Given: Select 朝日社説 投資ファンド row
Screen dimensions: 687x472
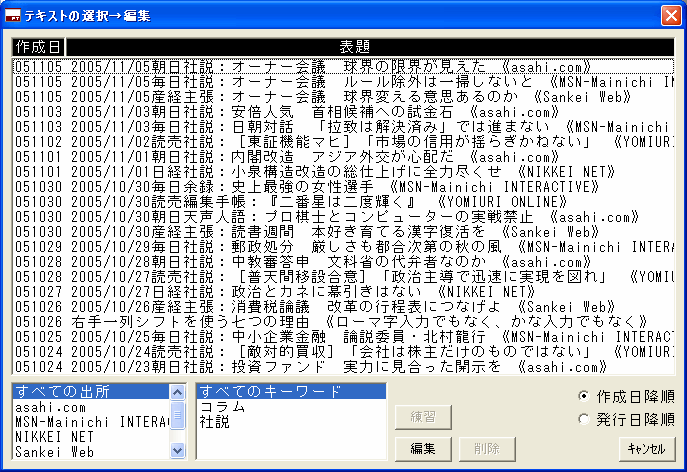Looking at the screenshot, I should [x=344, y=367].
